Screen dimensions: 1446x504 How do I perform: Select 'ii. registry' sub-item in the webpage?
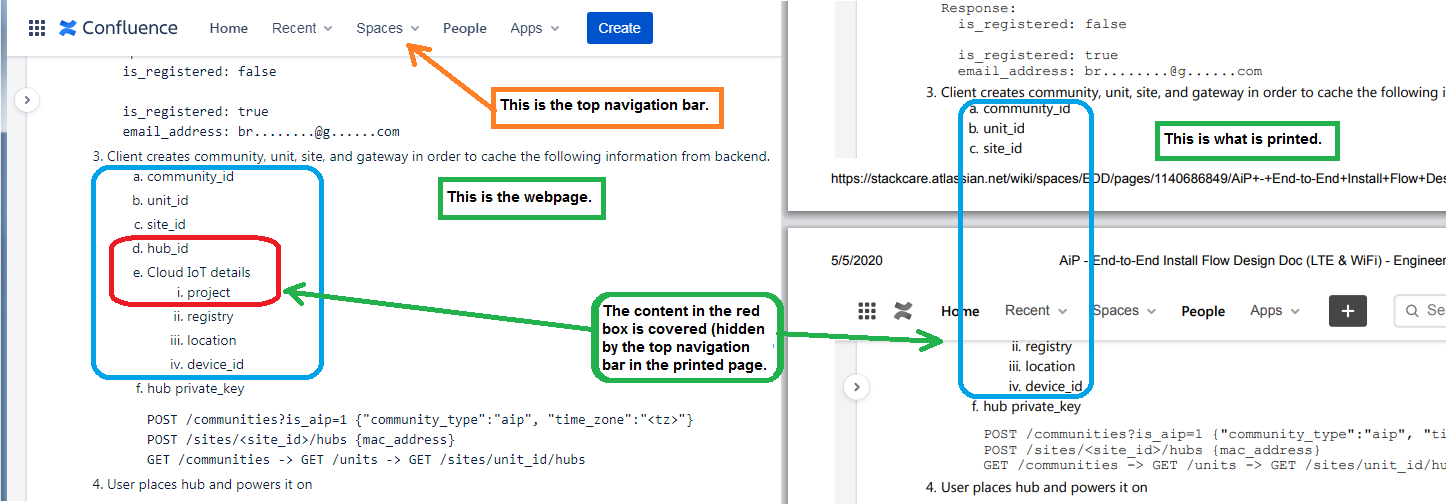coord(203,317)
